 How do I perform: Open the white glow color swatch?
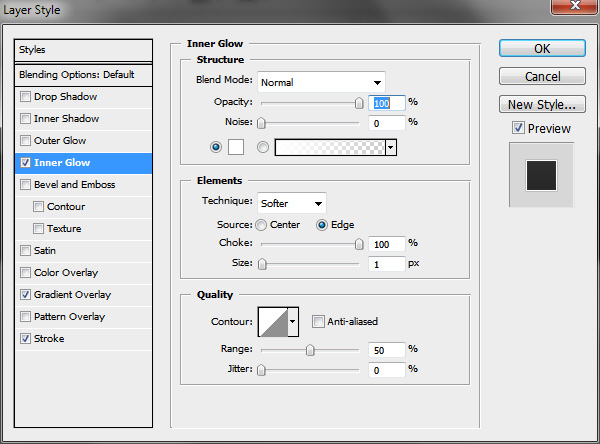click(236, 147)
